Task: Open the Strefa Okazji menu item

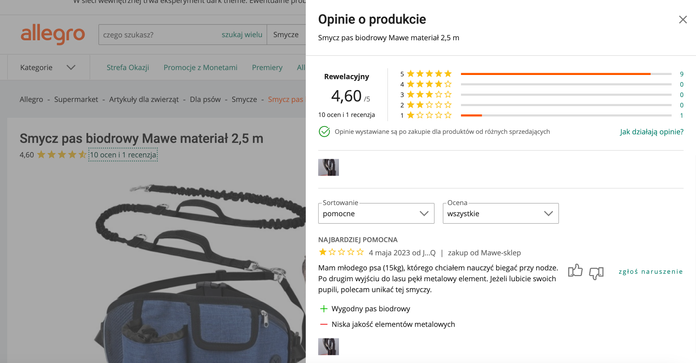Action: click(128, 67)
